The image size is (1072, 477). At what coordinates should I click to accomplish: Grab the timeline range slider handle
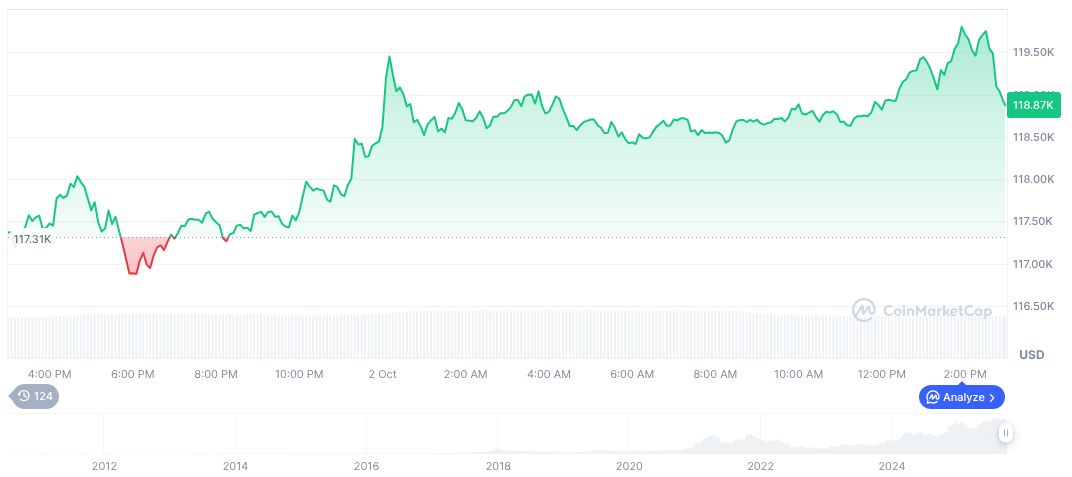tap(1005, 433)
